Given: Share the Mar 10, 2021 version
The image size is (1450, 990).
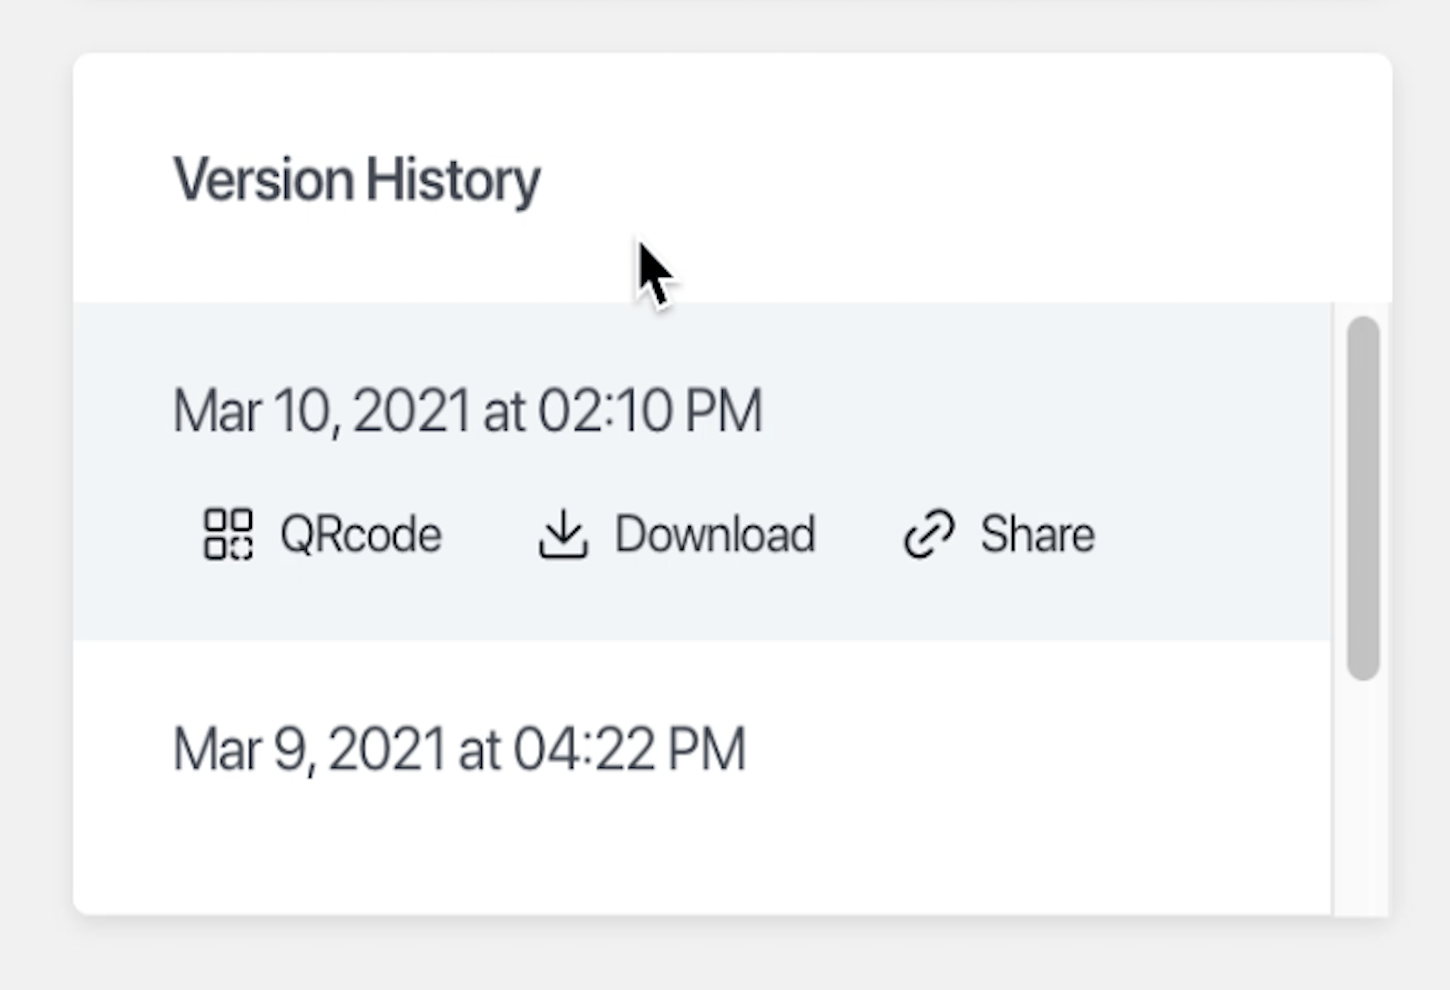Looking at the screenshot, I should [999, 534].
